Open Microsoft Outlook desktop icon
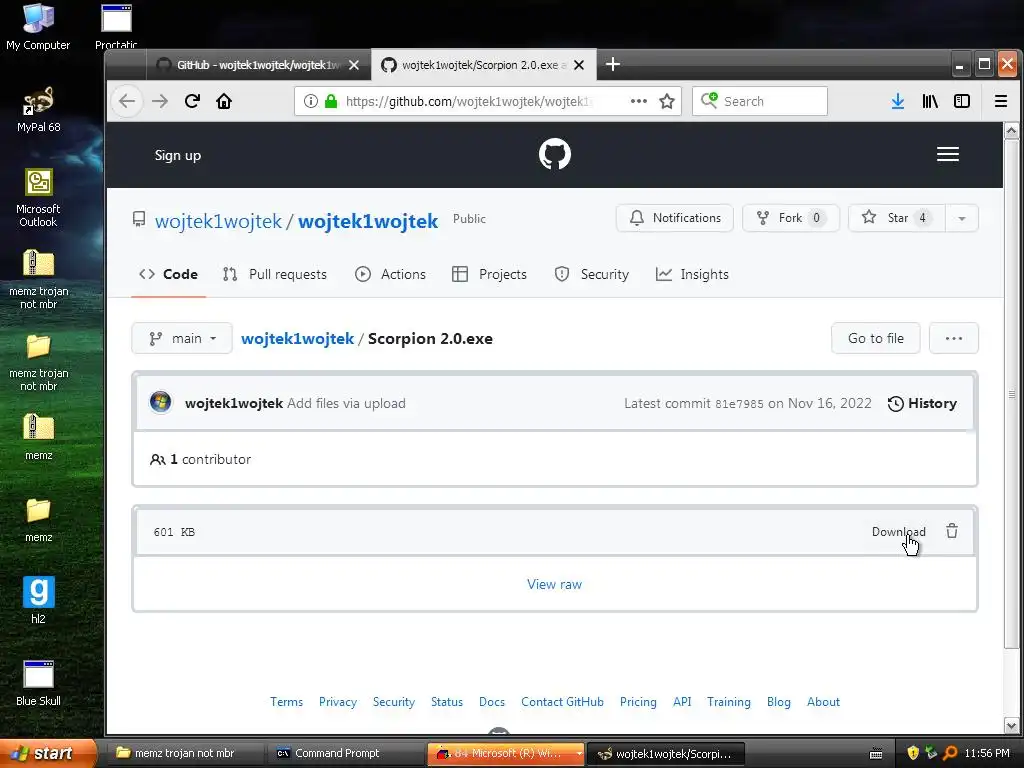Viewport: 1024px width, 768px height. (x=39, y=197)
